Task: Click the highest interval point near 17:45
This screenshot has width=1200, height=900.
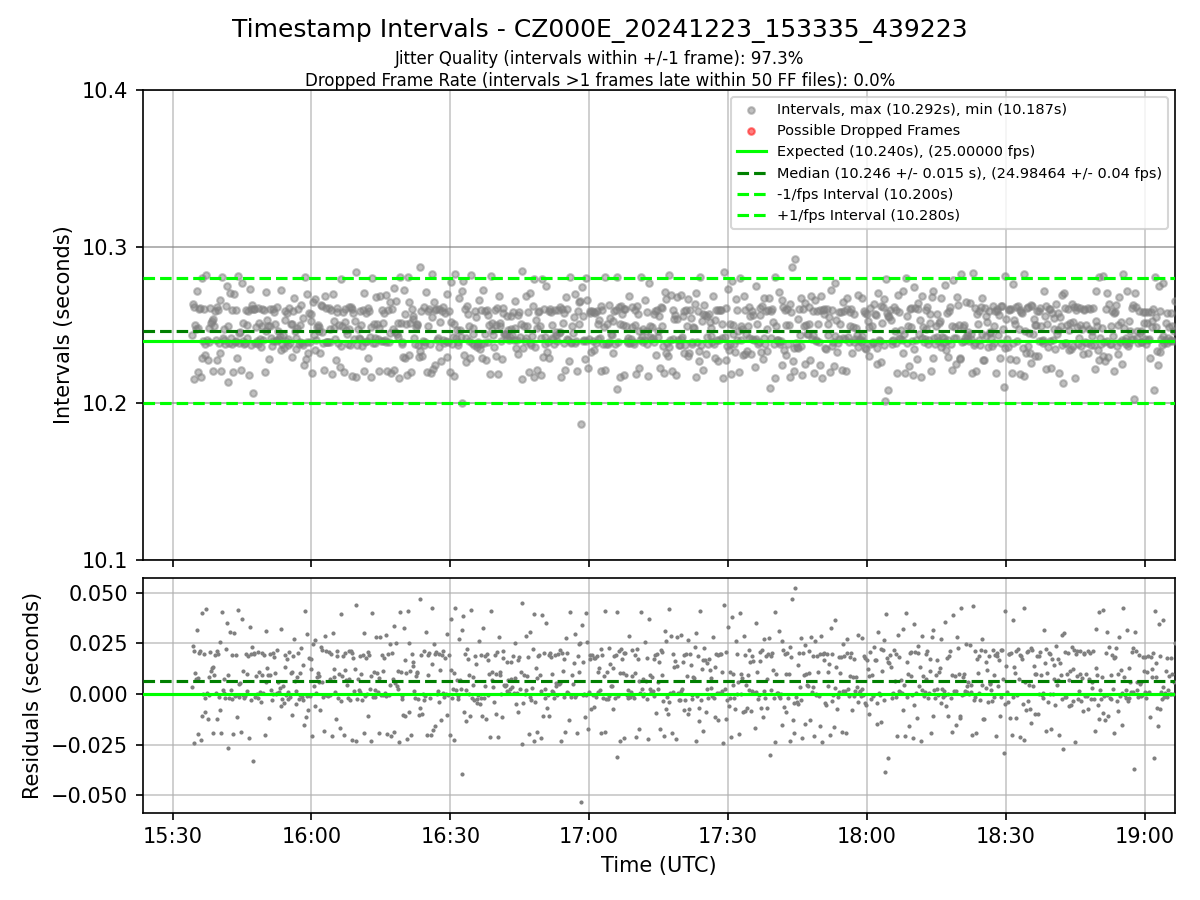Action: 795,259
